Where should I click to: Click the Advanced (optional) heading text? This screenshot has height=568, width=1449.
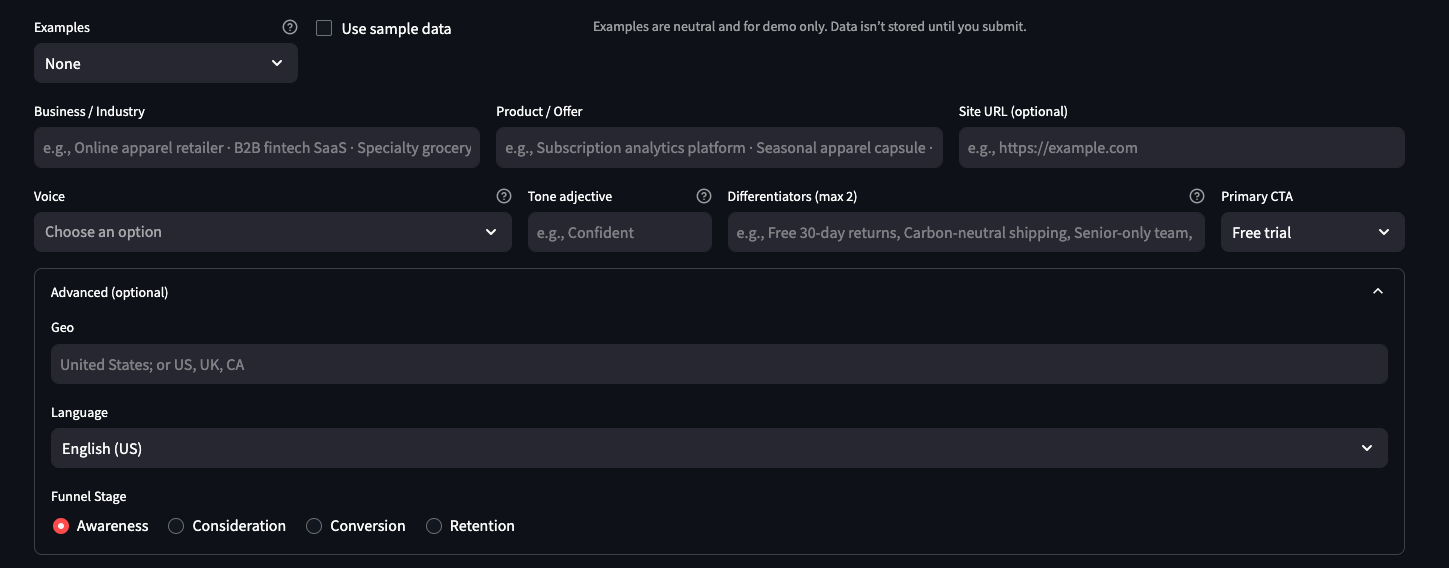[x=110, y=292]
